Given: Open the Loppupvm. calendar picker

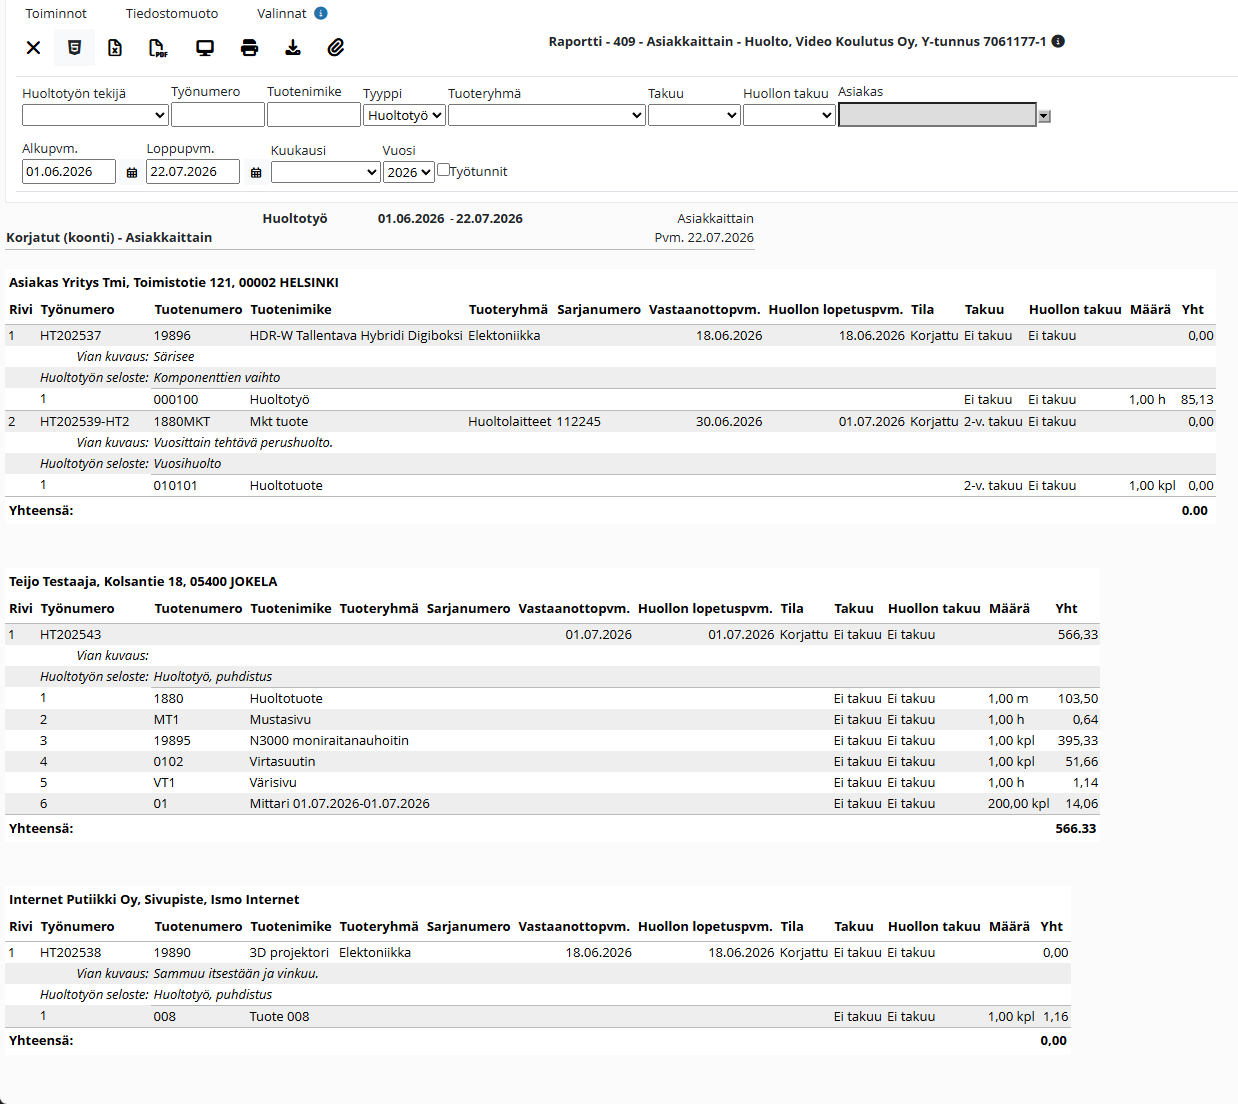Looking at the screenshot, I should [256, 173].
